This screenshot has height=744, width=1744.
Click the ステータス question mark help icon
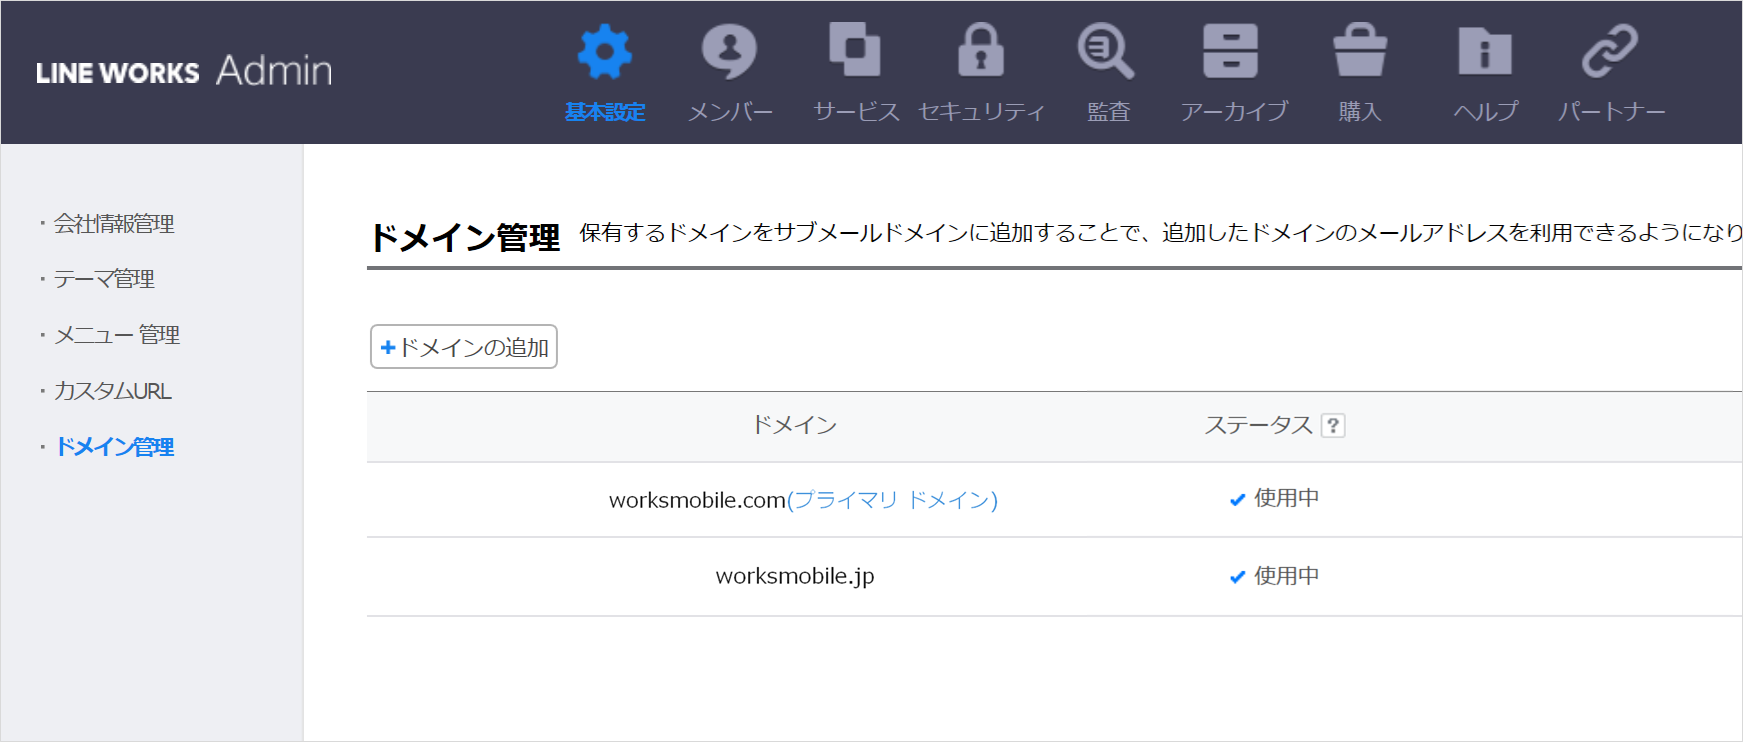point(1333,426)
